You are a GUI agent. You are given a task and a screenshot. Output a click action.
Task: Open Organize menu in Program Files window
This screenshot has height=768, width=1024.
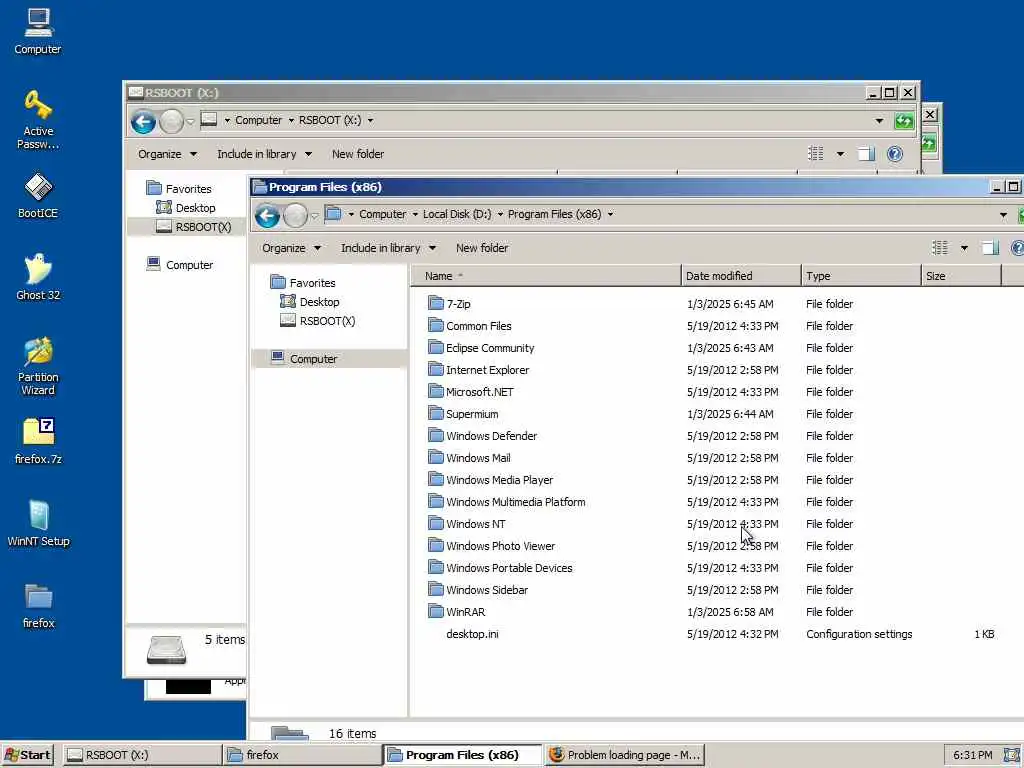coord(291,248)
